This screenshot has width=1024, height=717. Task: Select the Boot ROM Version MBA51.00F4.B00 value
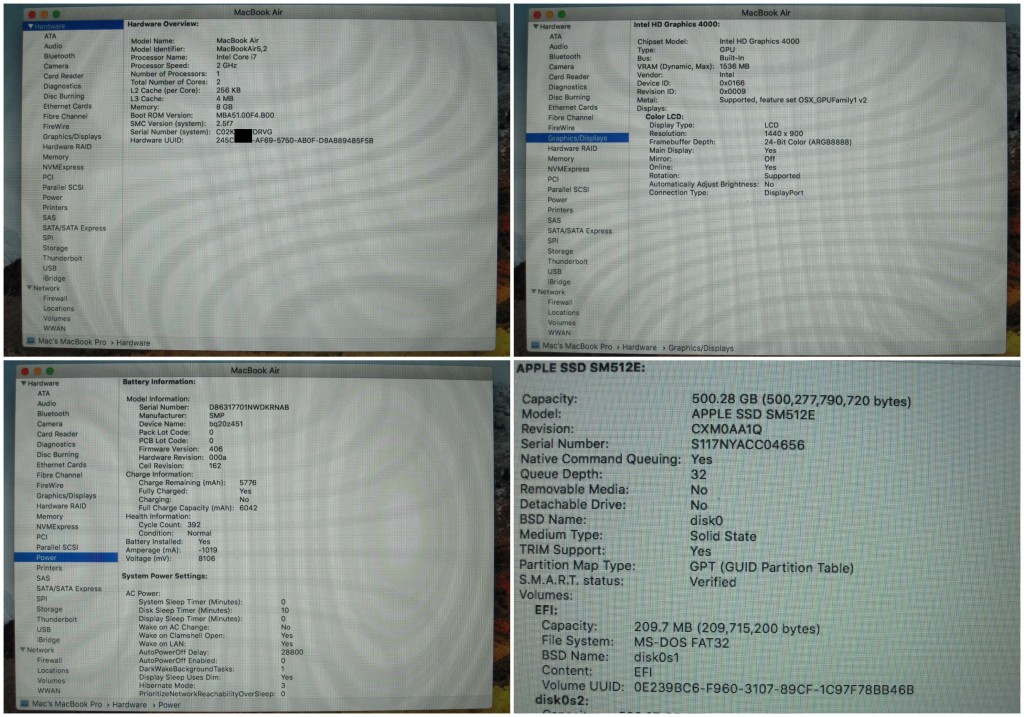coord(245,116)
